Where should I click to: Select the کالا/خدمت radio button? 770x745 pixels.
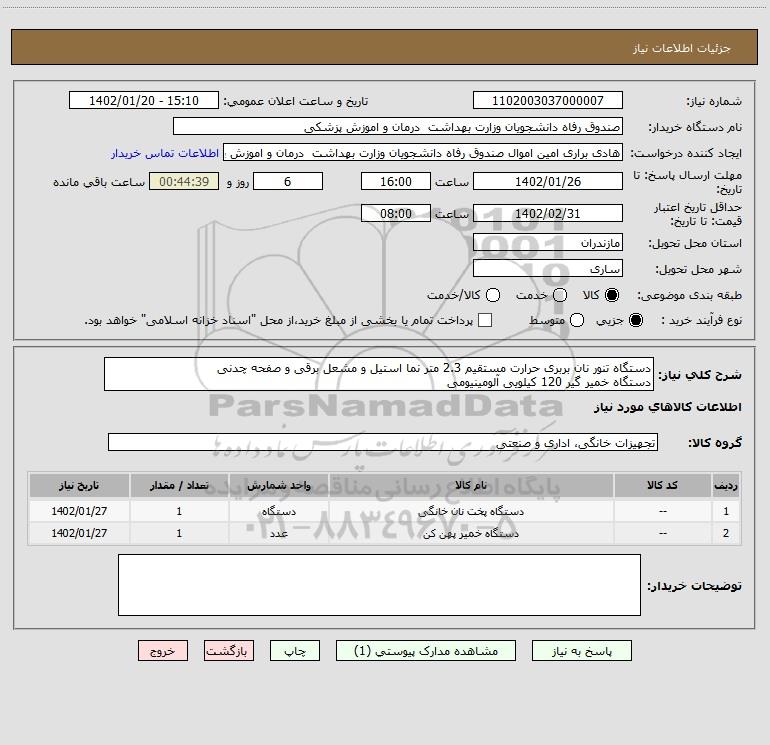pos(493,295)
